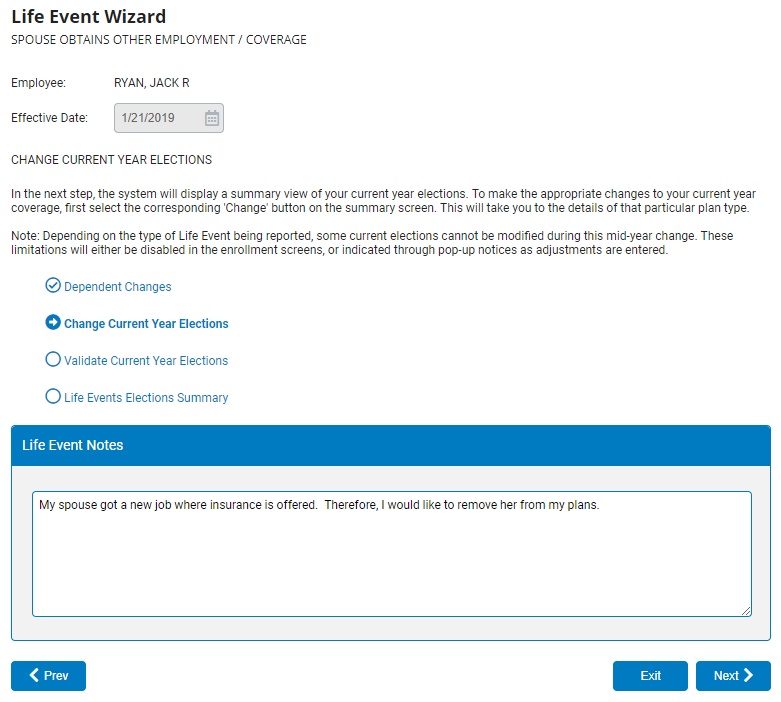Click the employee name RYAN, JACK R
This screenshot has width=781, height=702.
pyautogui.click(x=152, y=83)
